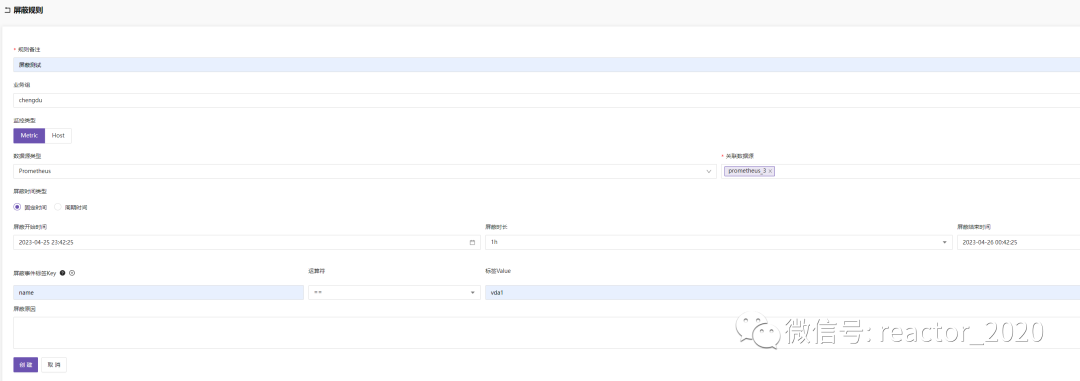Open the == operator dropdown
The height and width of the screenshot is (381, 1080).
394,293
